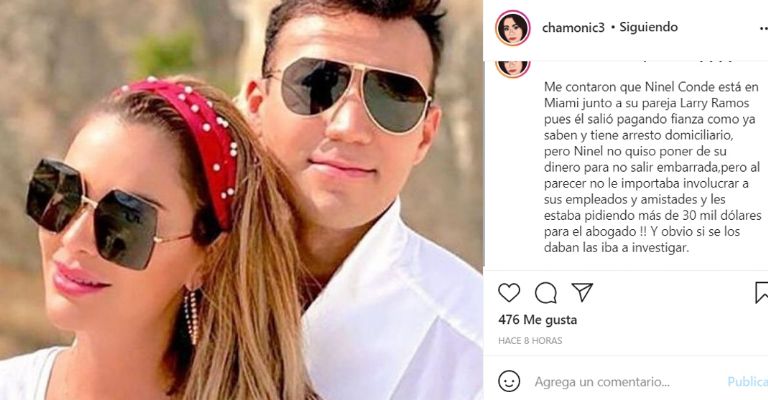This screenshot has width=768, height=400.
Task: Open the emoji picker smiley icon
Action: (x=509, y=381)
